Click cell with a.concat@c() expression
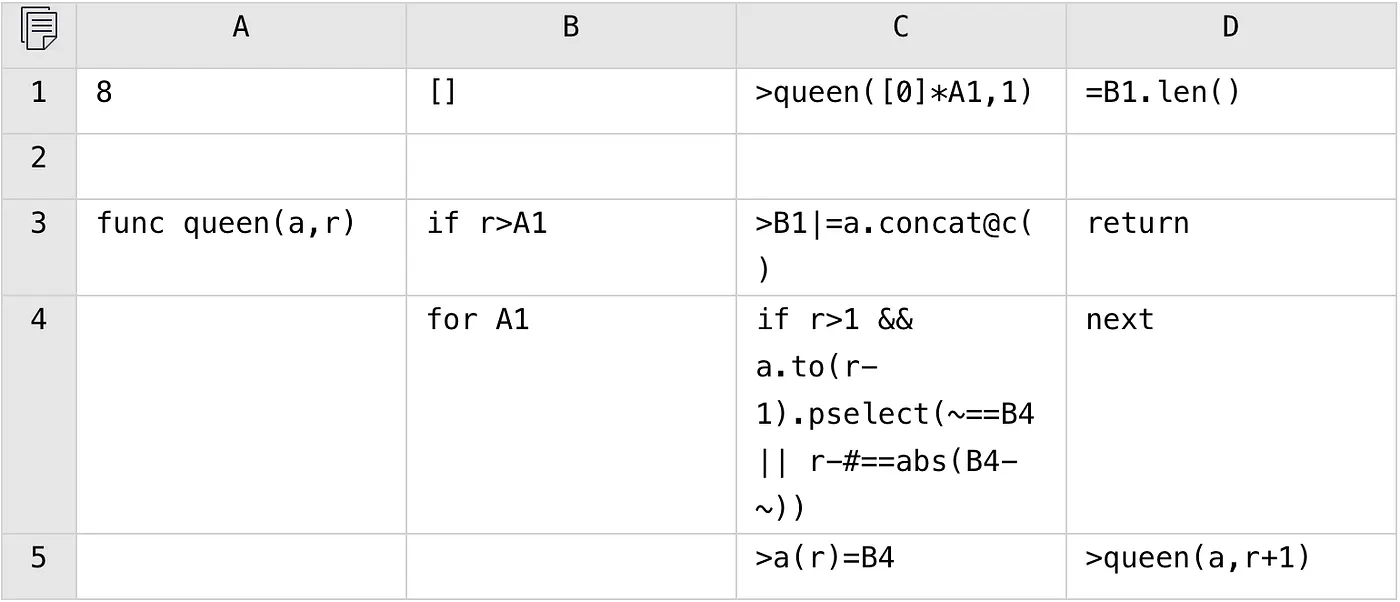1400x602 pixels. click(x=901, y=247)
